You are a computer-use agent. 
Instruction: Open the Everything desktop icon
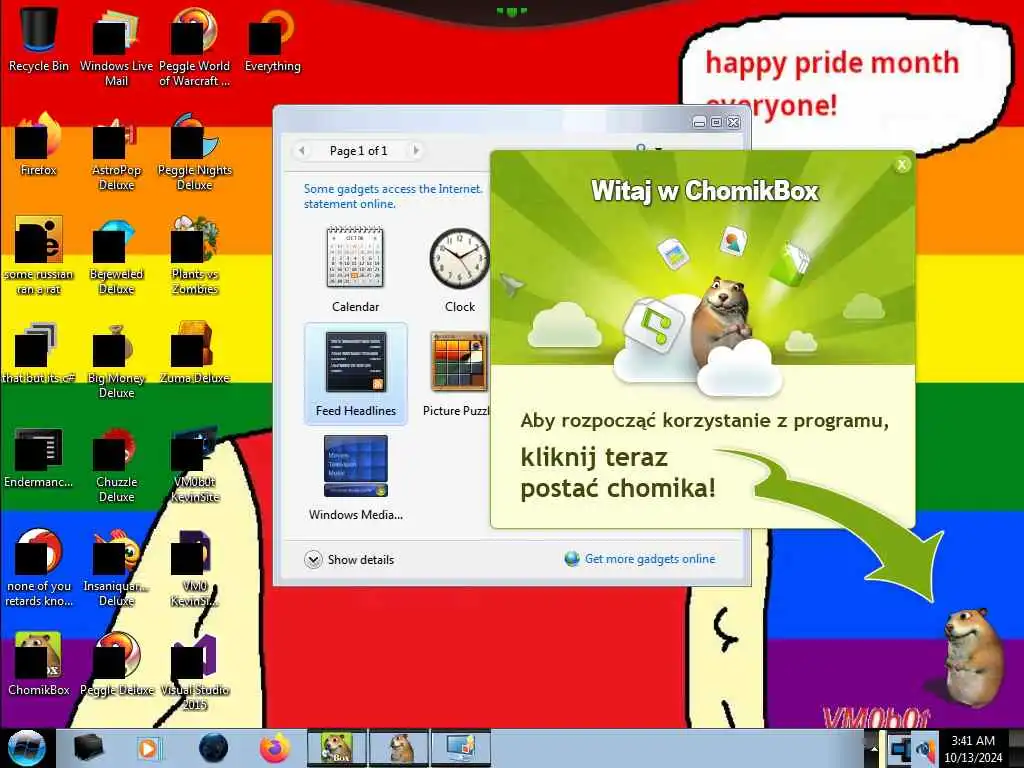(x=272, y=39)
